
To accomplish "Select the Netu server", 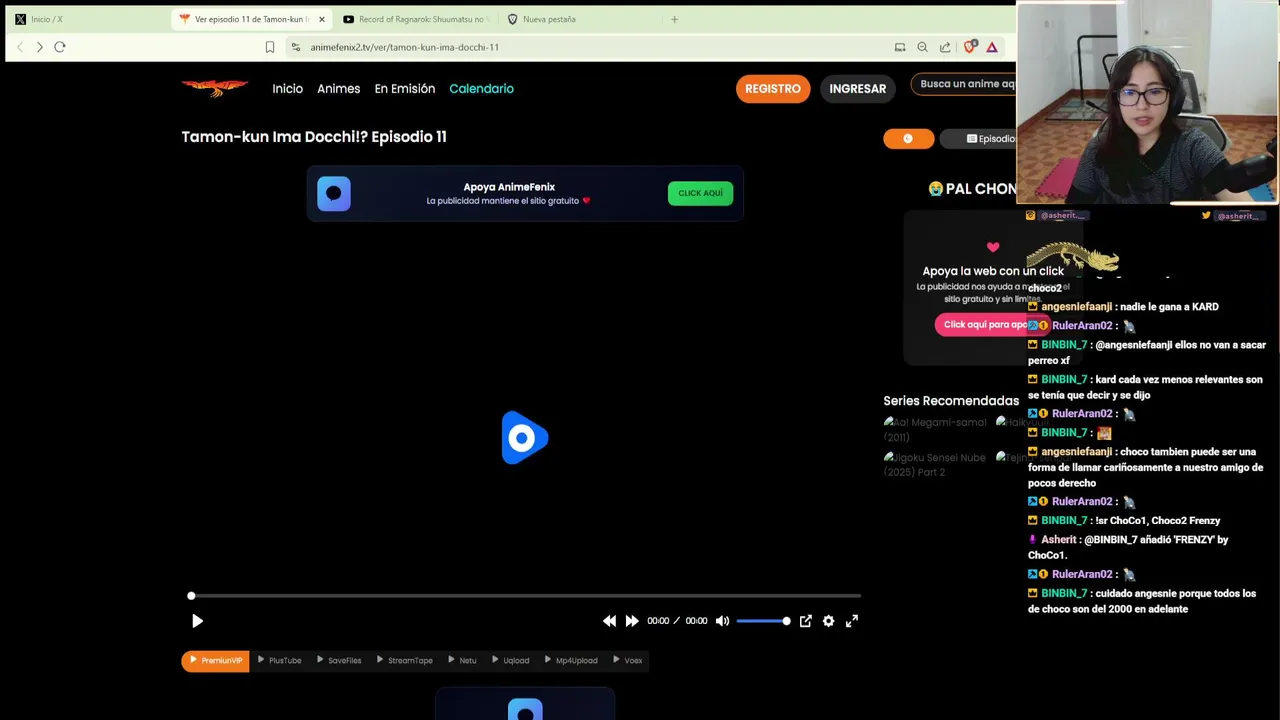I will pos(462,660).
